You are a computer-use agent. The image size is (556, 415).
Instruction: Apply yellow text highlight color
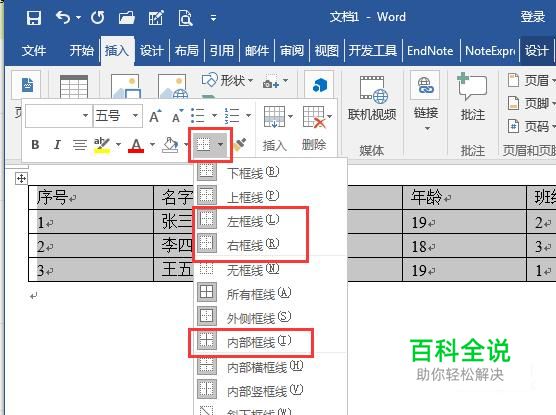(x=102, y=145)
